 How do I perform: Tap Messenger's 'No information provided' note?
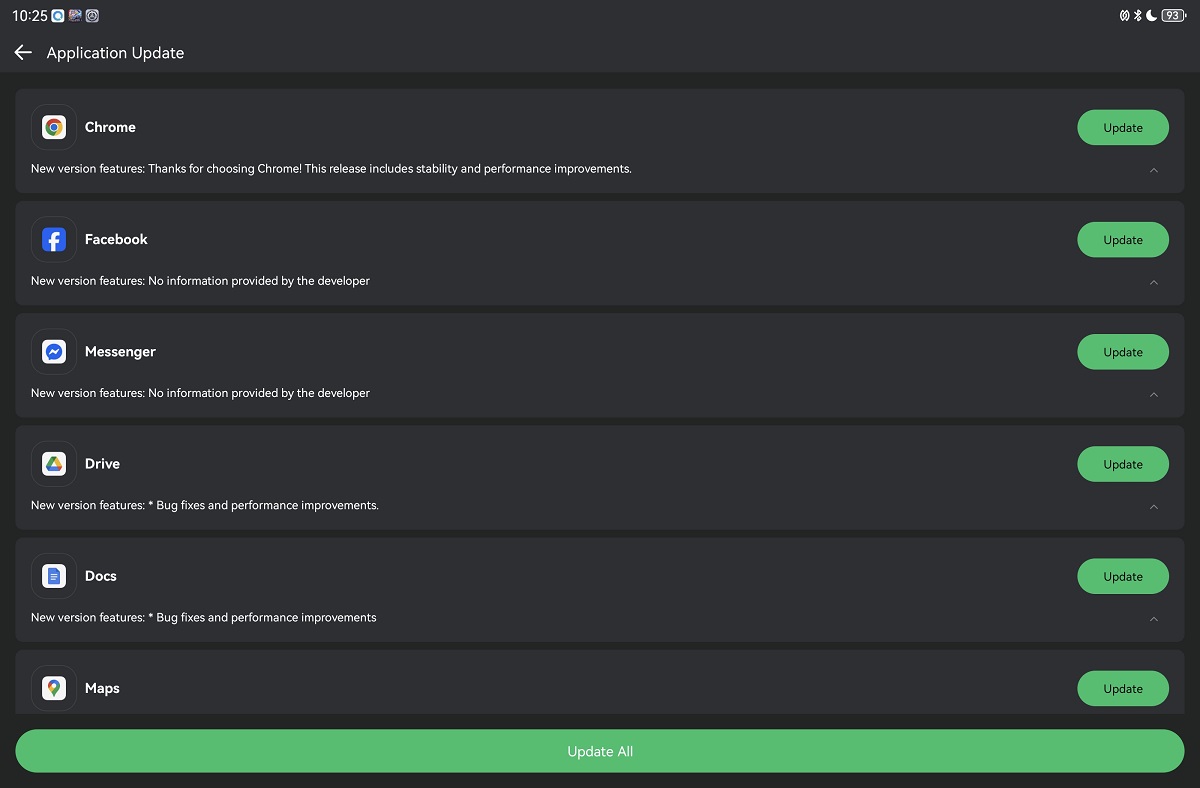(x=200, y=393)
